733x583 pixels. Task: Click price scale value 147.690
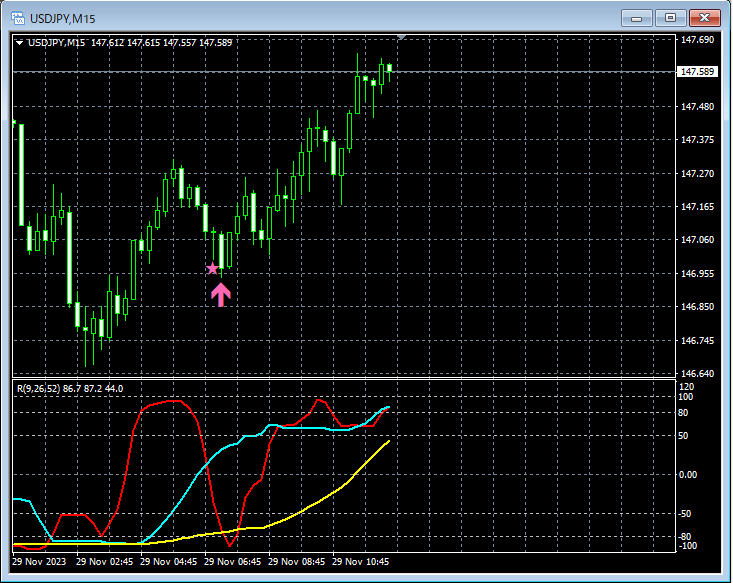tap(697, 40)
